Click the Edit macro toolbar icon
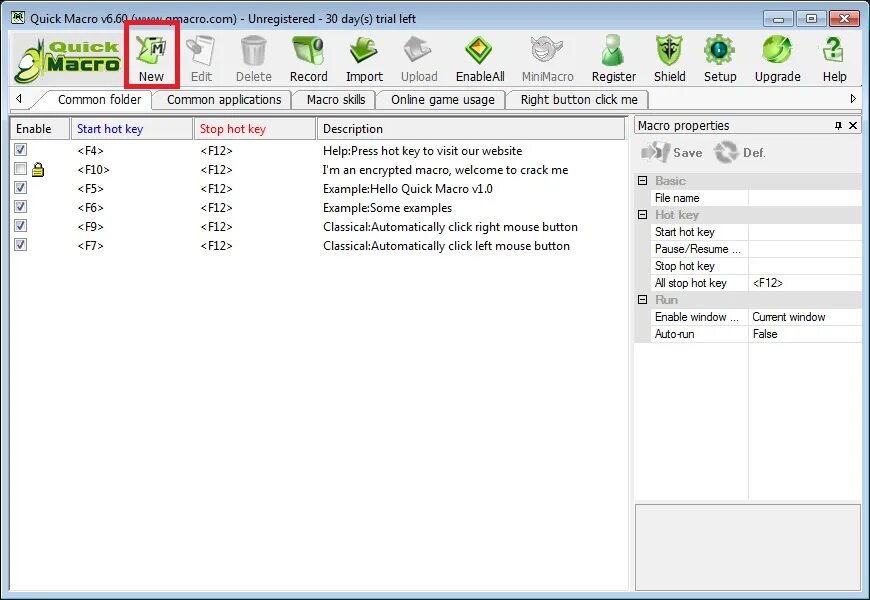The height and width of the screenshot is (600, 870). [x=201, y=58]
